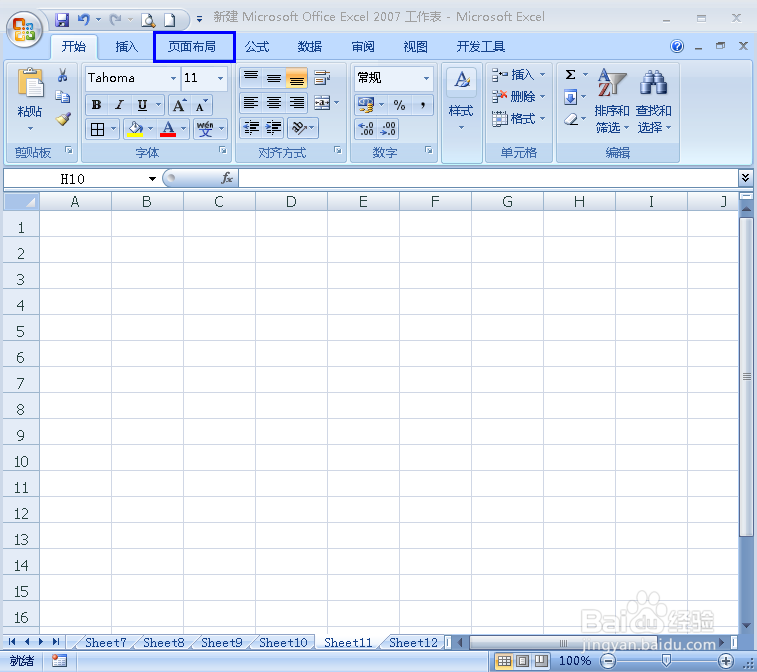Open Print Preview from Quick Access toolbar
757x672 pixels.
coord(148,20)
